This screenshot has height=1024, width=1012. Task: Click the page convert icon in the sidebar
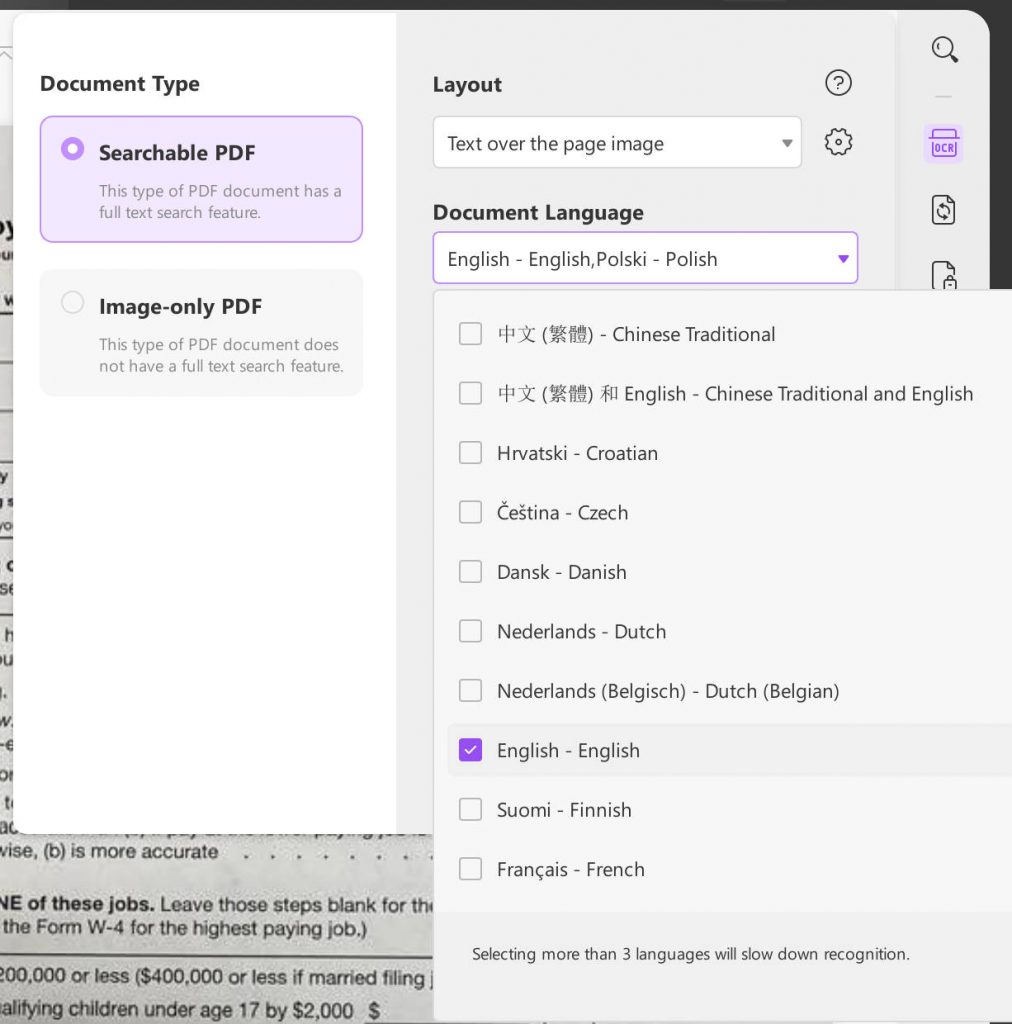tap(943, 210)
